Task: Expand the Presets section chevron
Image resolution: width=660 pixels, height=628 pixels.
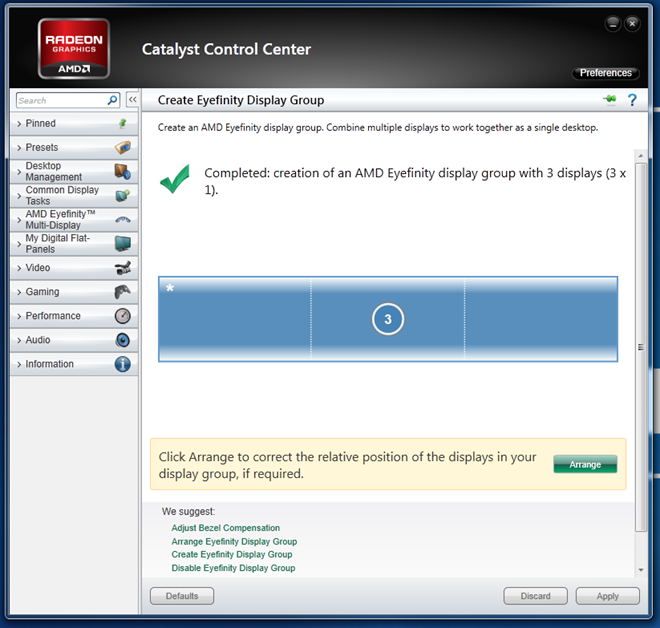Action: pos(19,148)
